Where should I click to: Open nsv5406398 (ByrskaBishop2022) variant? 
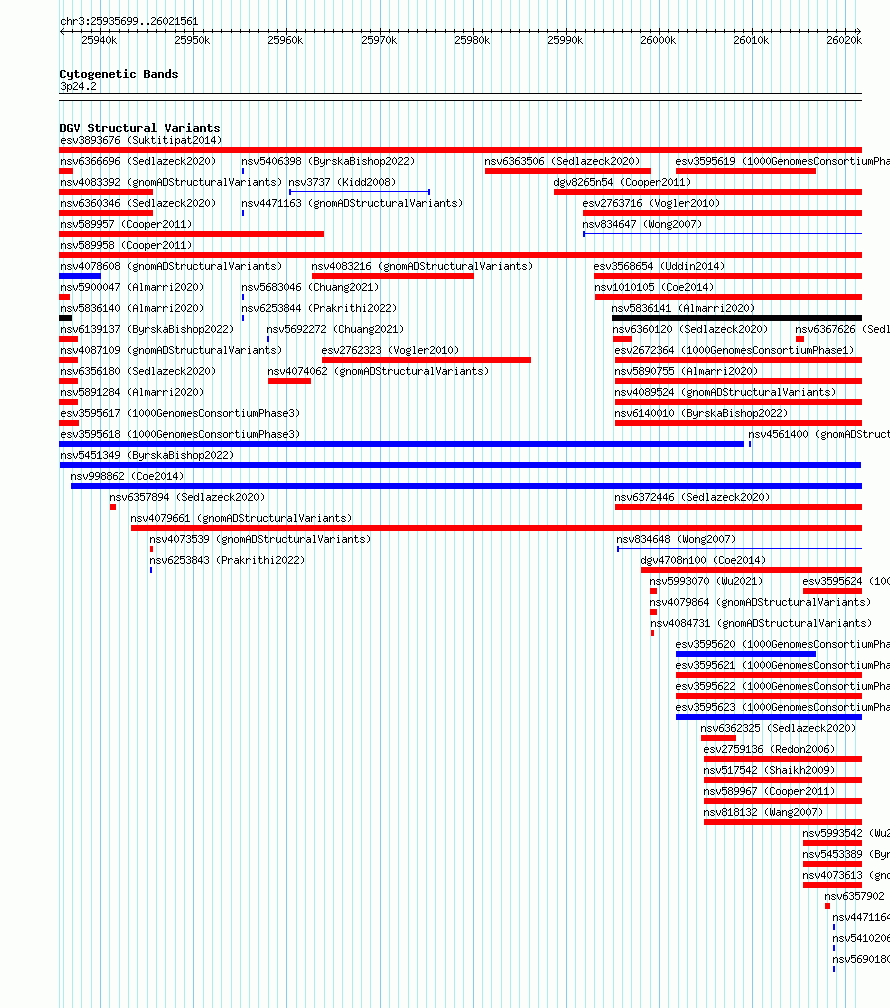(328, 161)
